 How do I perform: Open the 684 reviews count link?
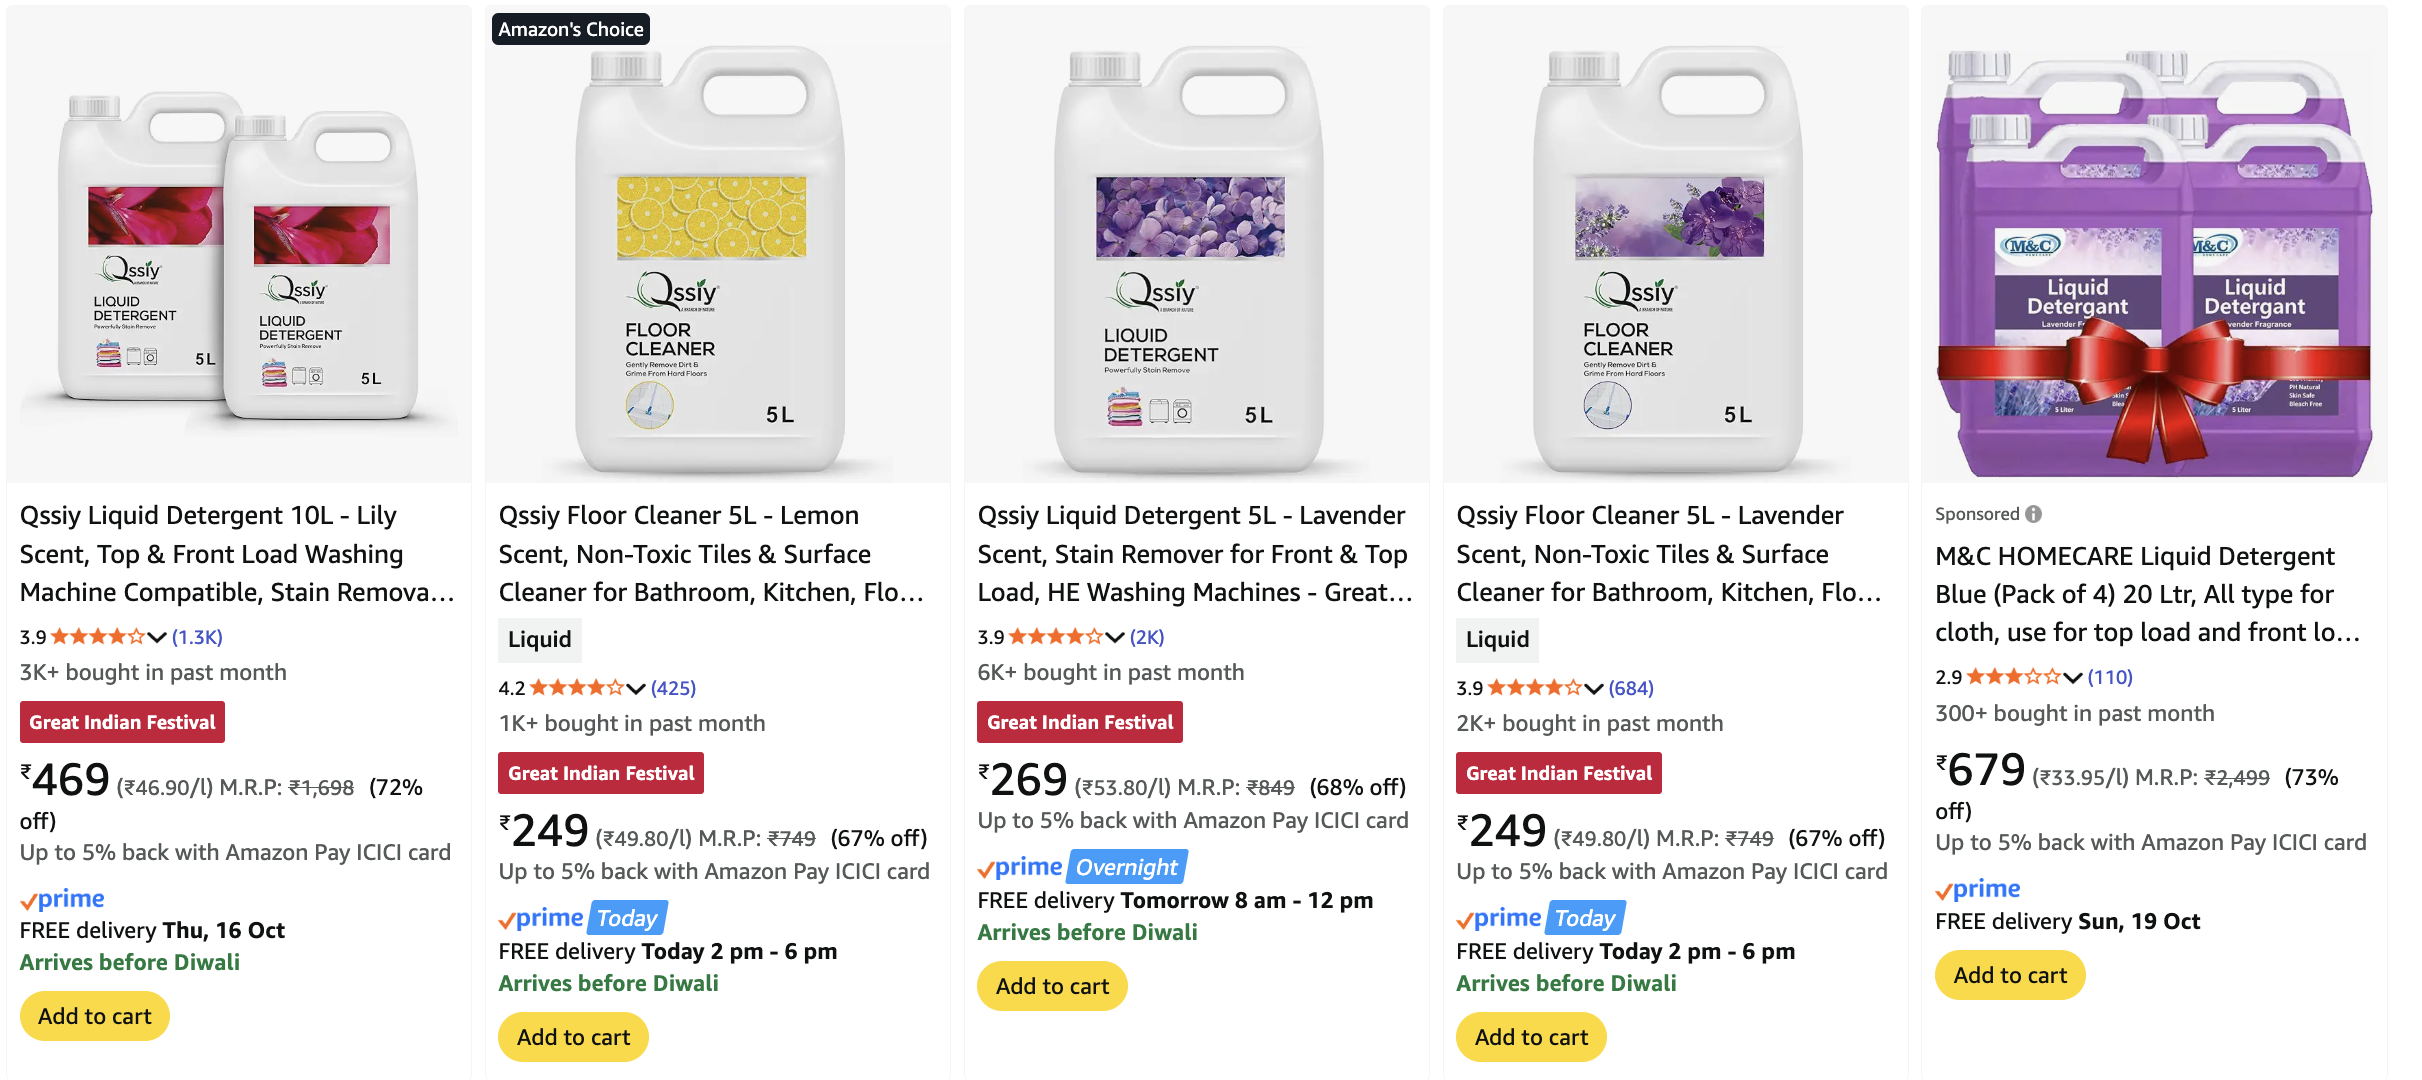click(x=1630, y=688)
